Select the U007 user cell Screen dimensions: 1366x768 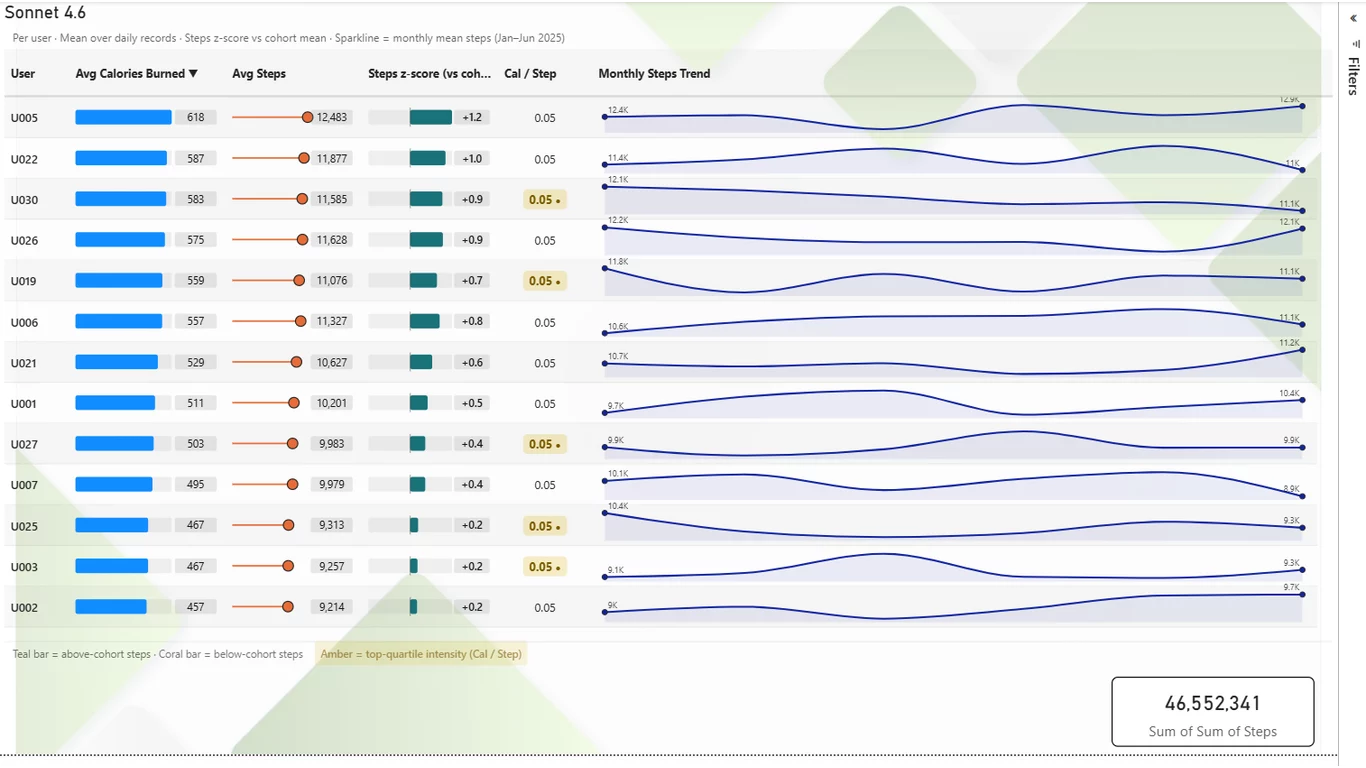24,485
